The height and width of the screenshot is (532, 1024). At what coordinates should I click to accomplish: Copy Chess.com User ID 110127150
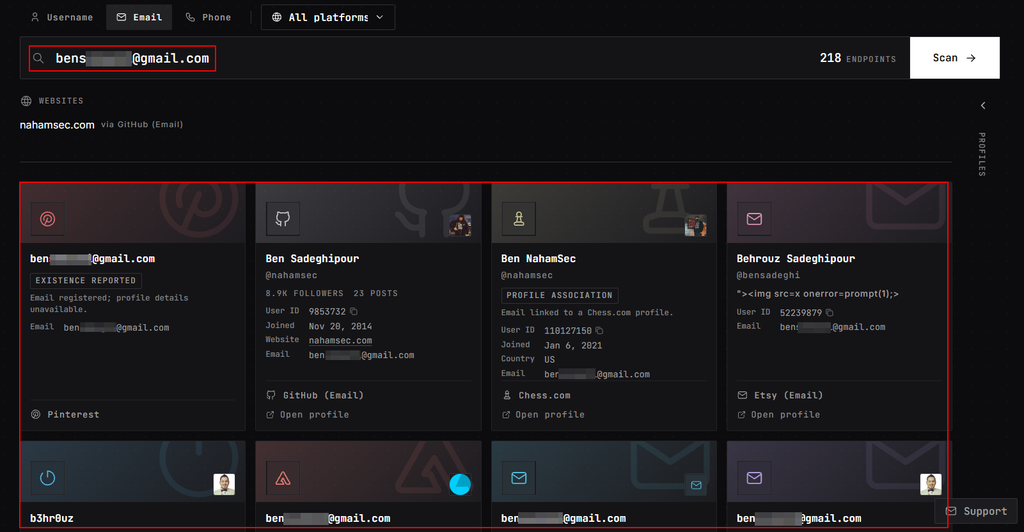click(x=599, y=330)
